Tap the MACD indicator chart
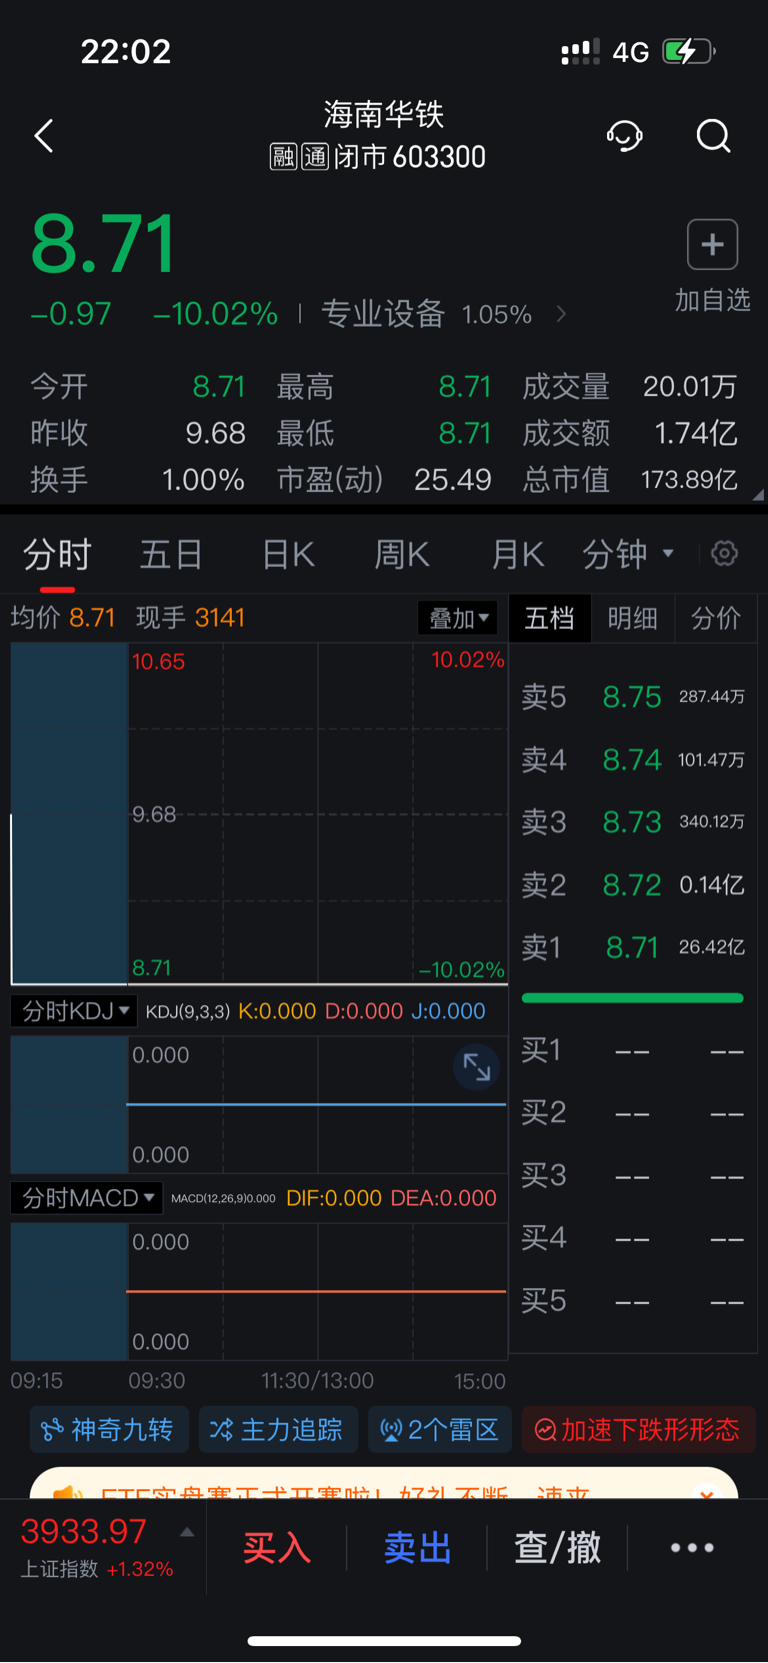This screenshot has height=1663, width=768. click(x=259, y=1291)
